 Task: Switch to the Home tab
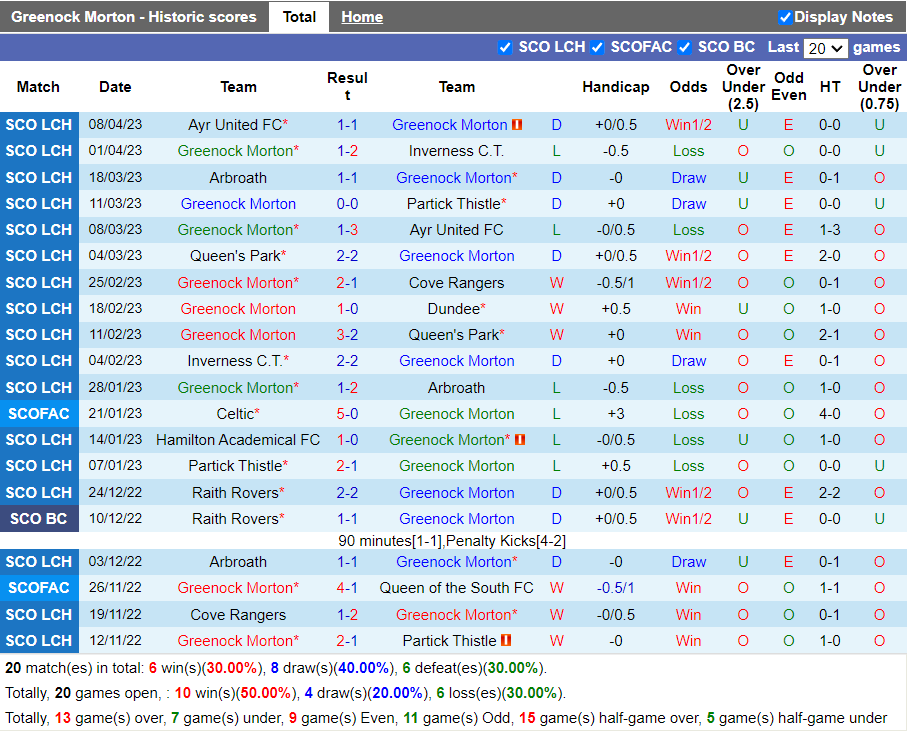[x=361, y=16]
